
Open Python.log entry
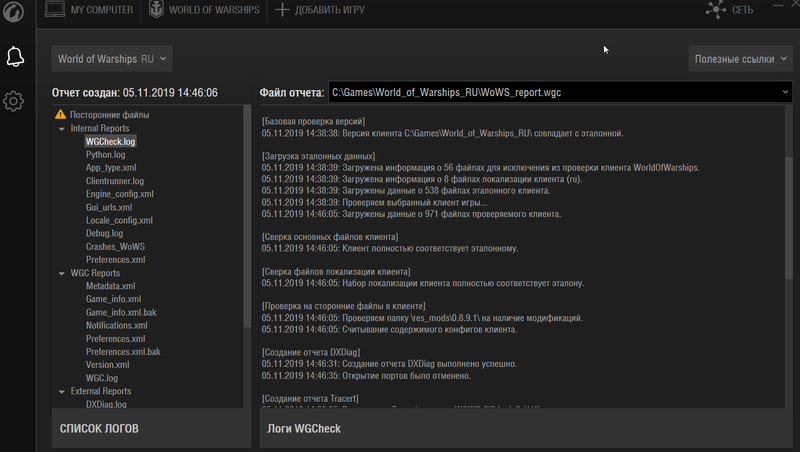105,155
